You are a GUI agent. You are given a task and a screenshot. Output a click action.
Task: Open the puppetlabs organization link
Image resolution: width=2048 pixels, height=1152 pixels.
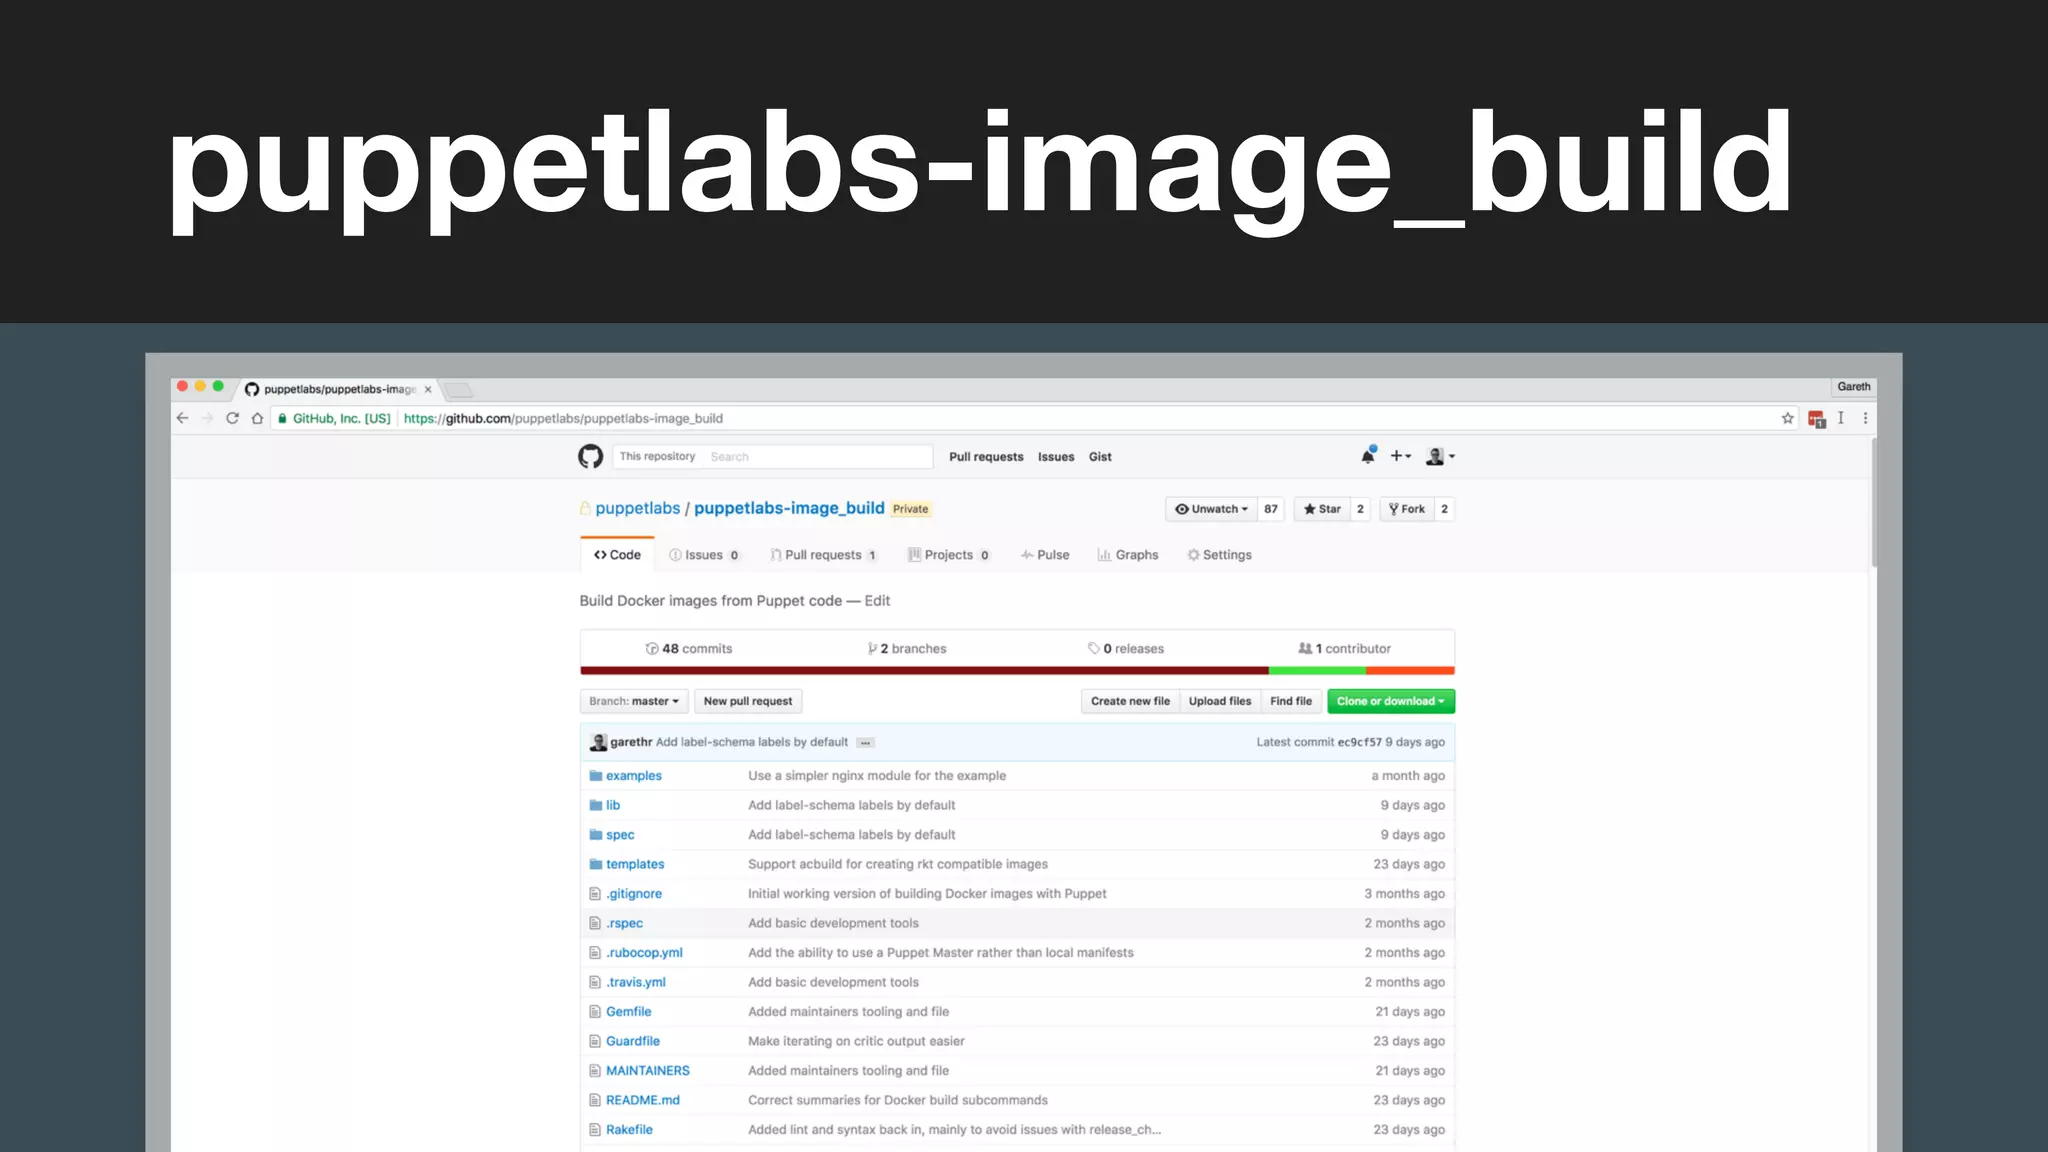tap(638, 508)
